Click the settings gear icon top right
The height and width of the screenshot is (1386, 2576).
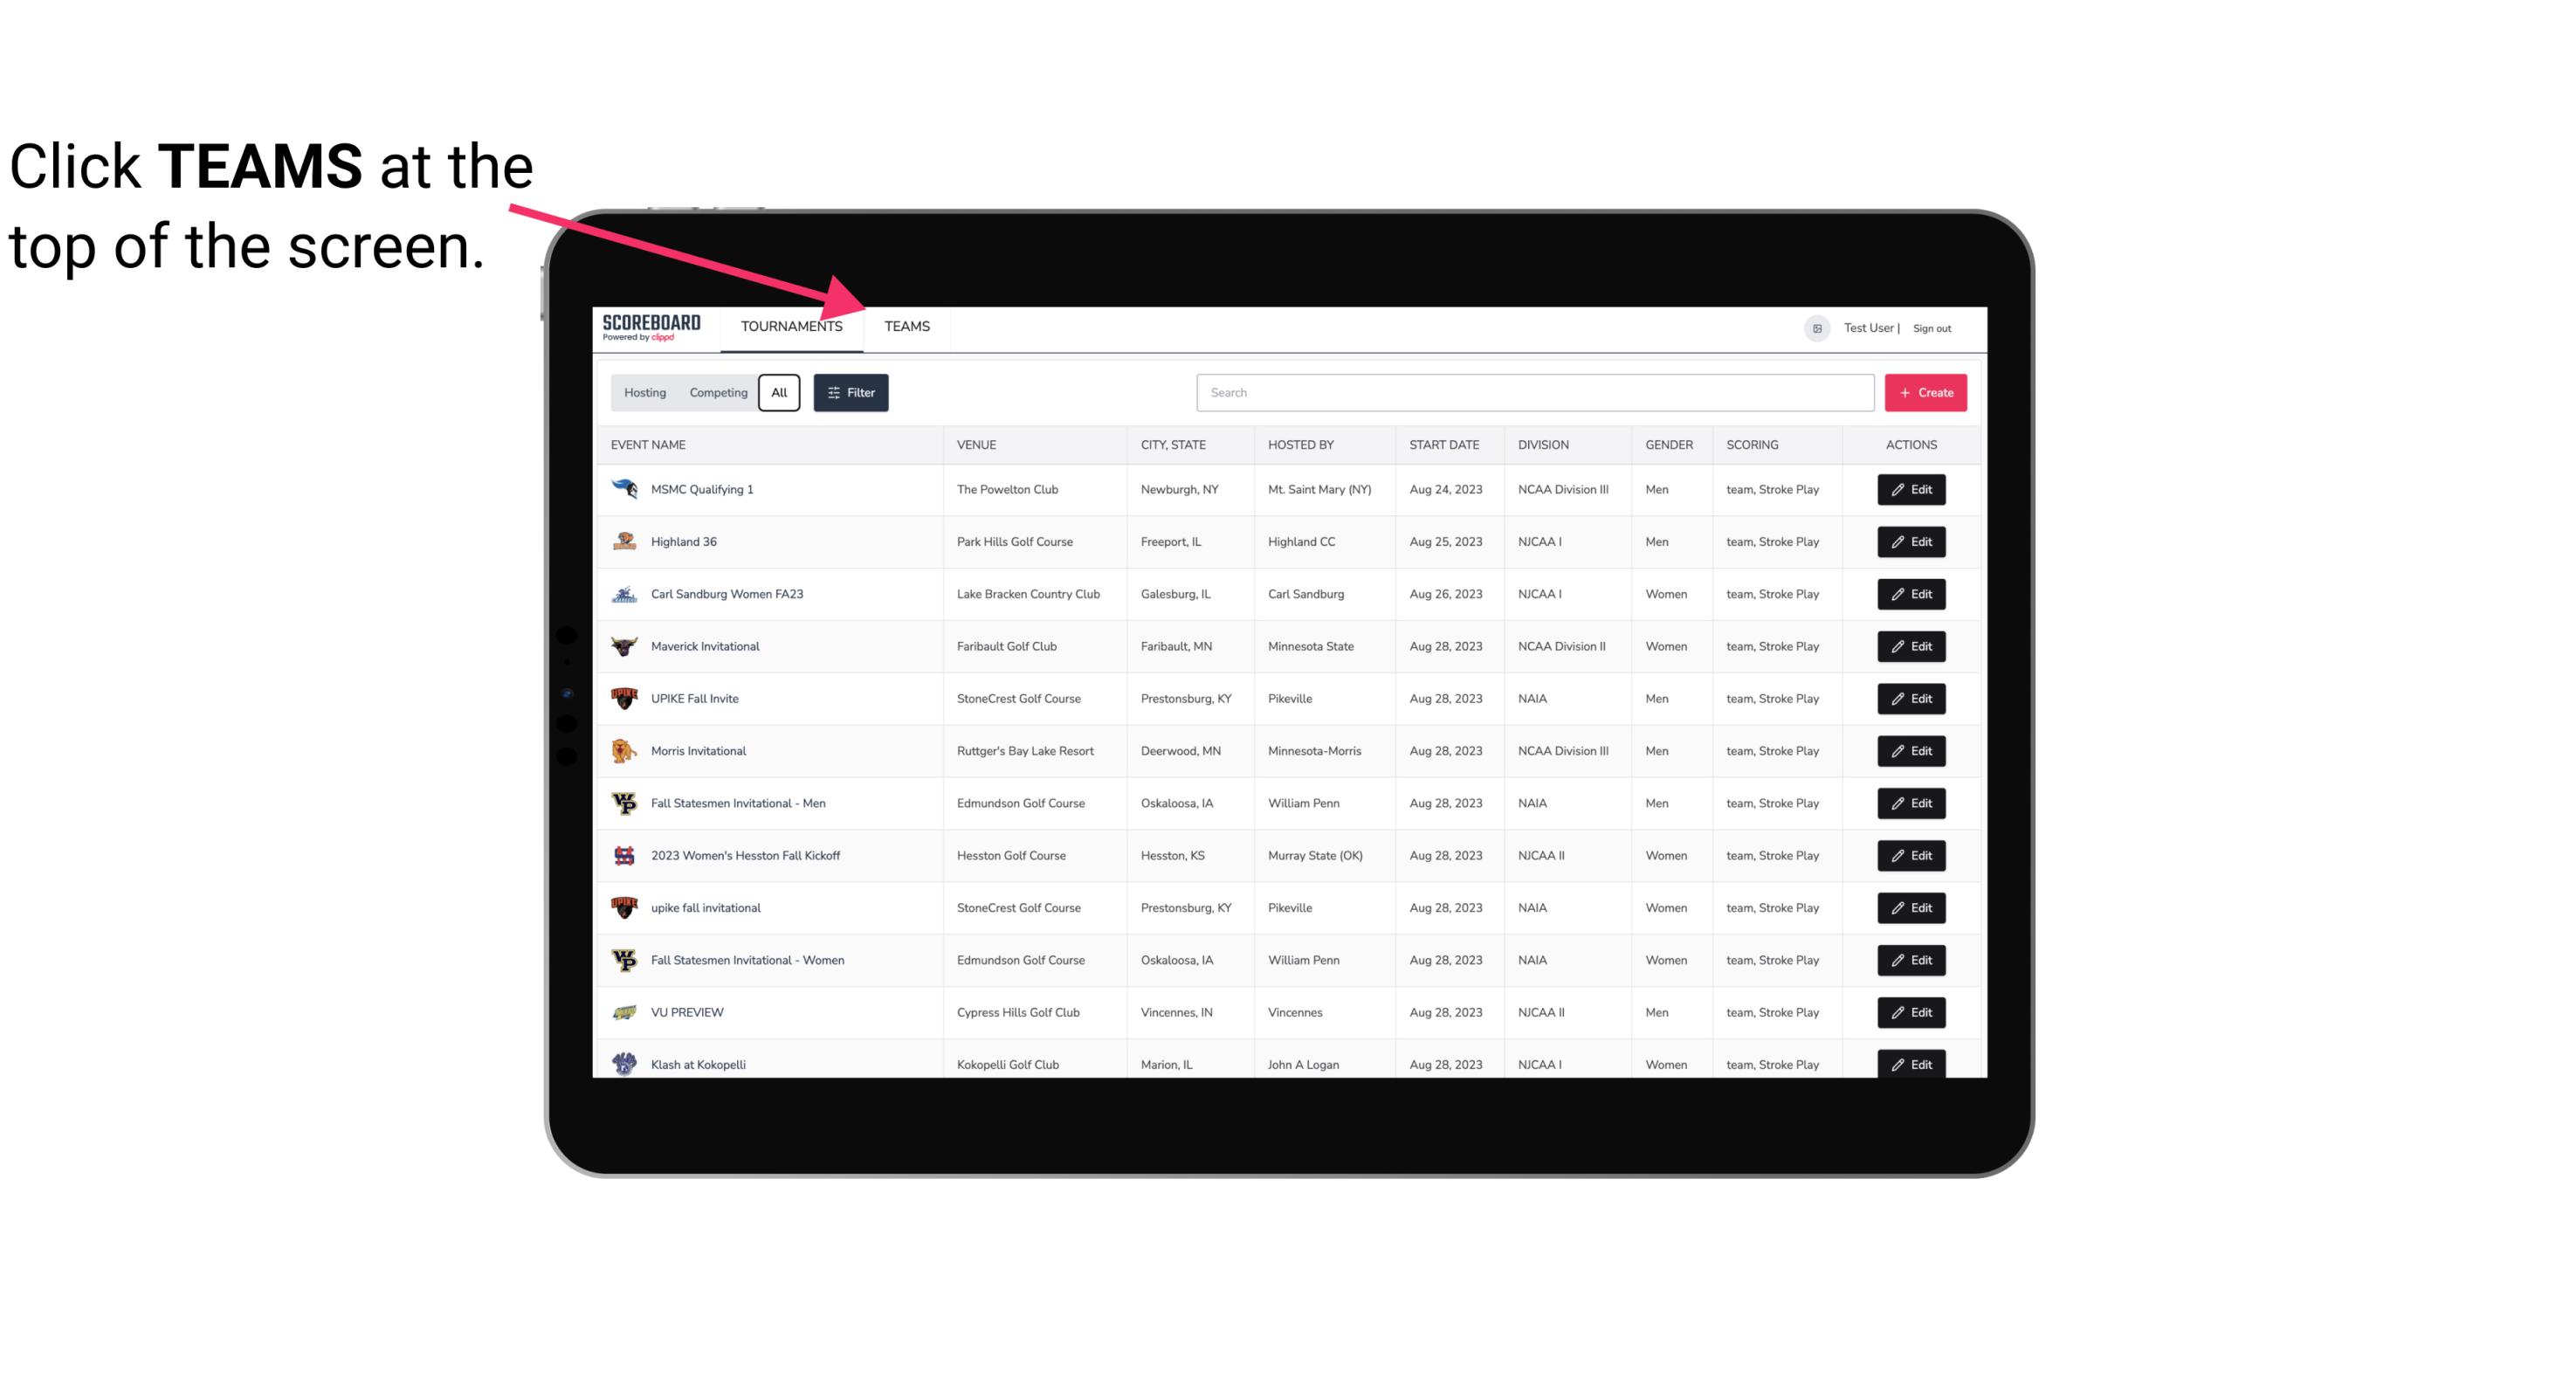tap(1815, 328)
